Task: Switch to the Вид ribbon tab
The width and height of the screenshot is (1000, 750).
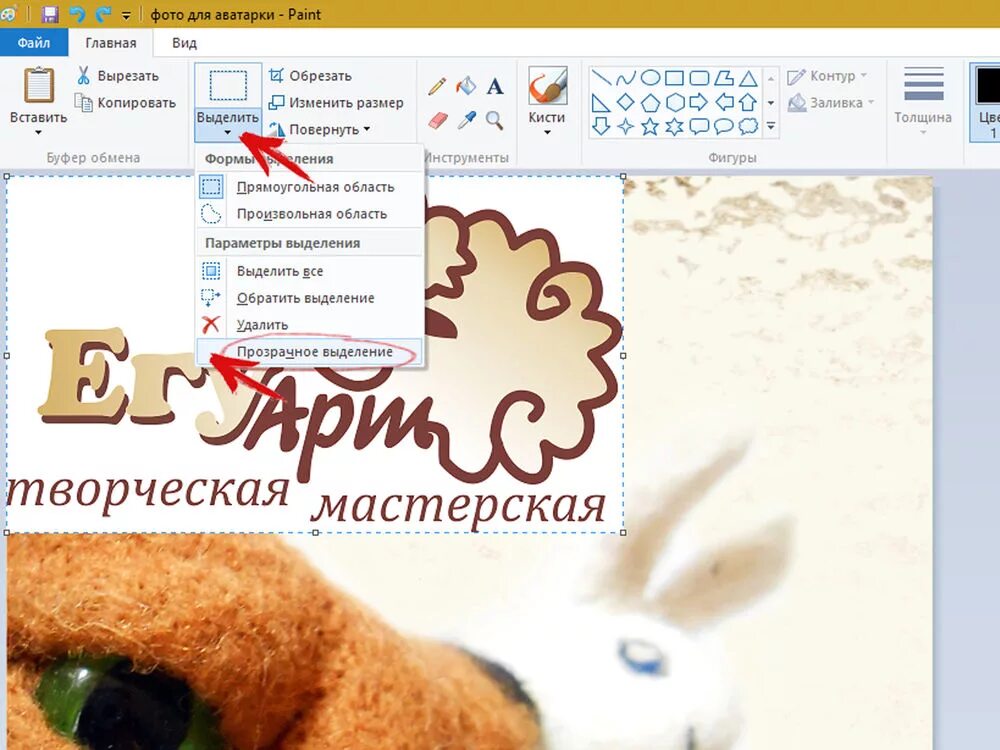Action: click(x=184, y=43)
